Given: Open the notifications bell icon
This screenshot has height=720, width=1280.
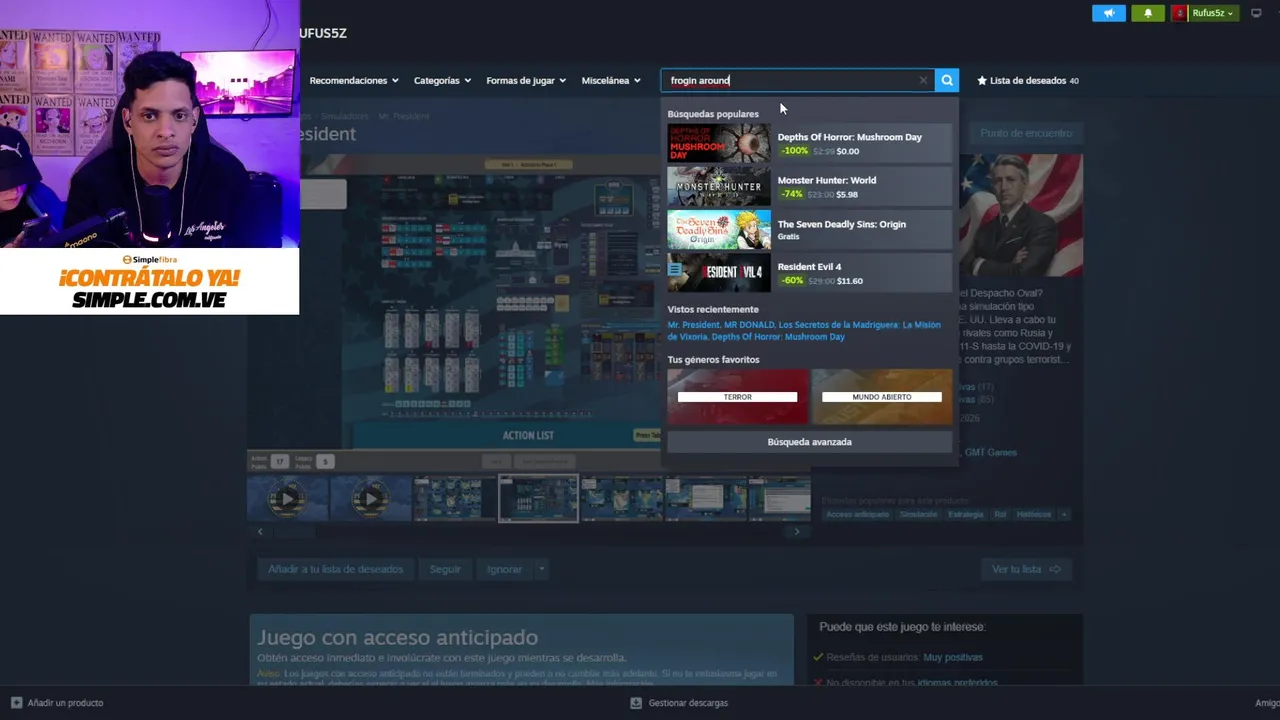Looking at the screenshot, I should (x=1147, y=13).
